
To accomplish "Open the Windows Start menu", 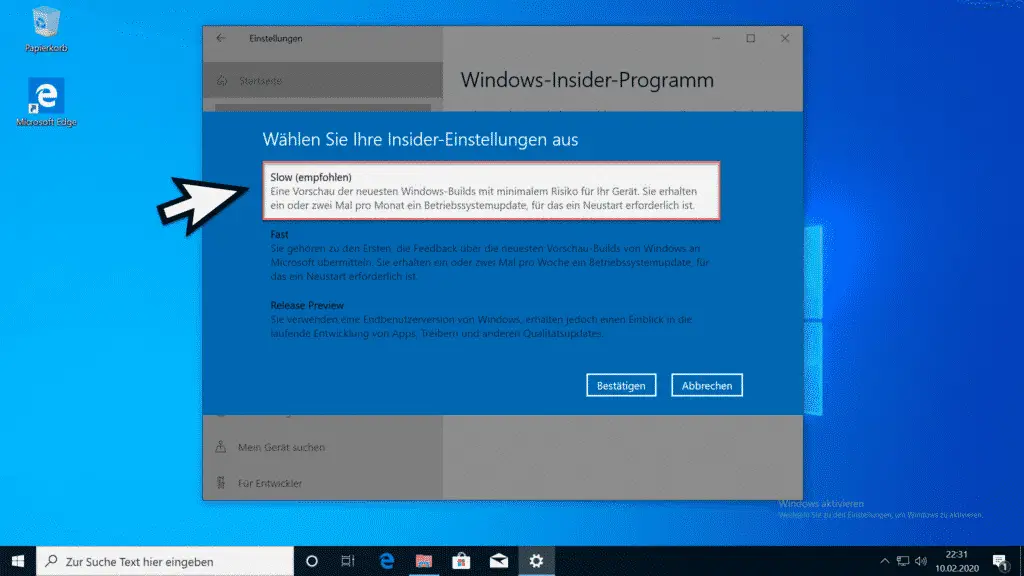I will [18, 561].
